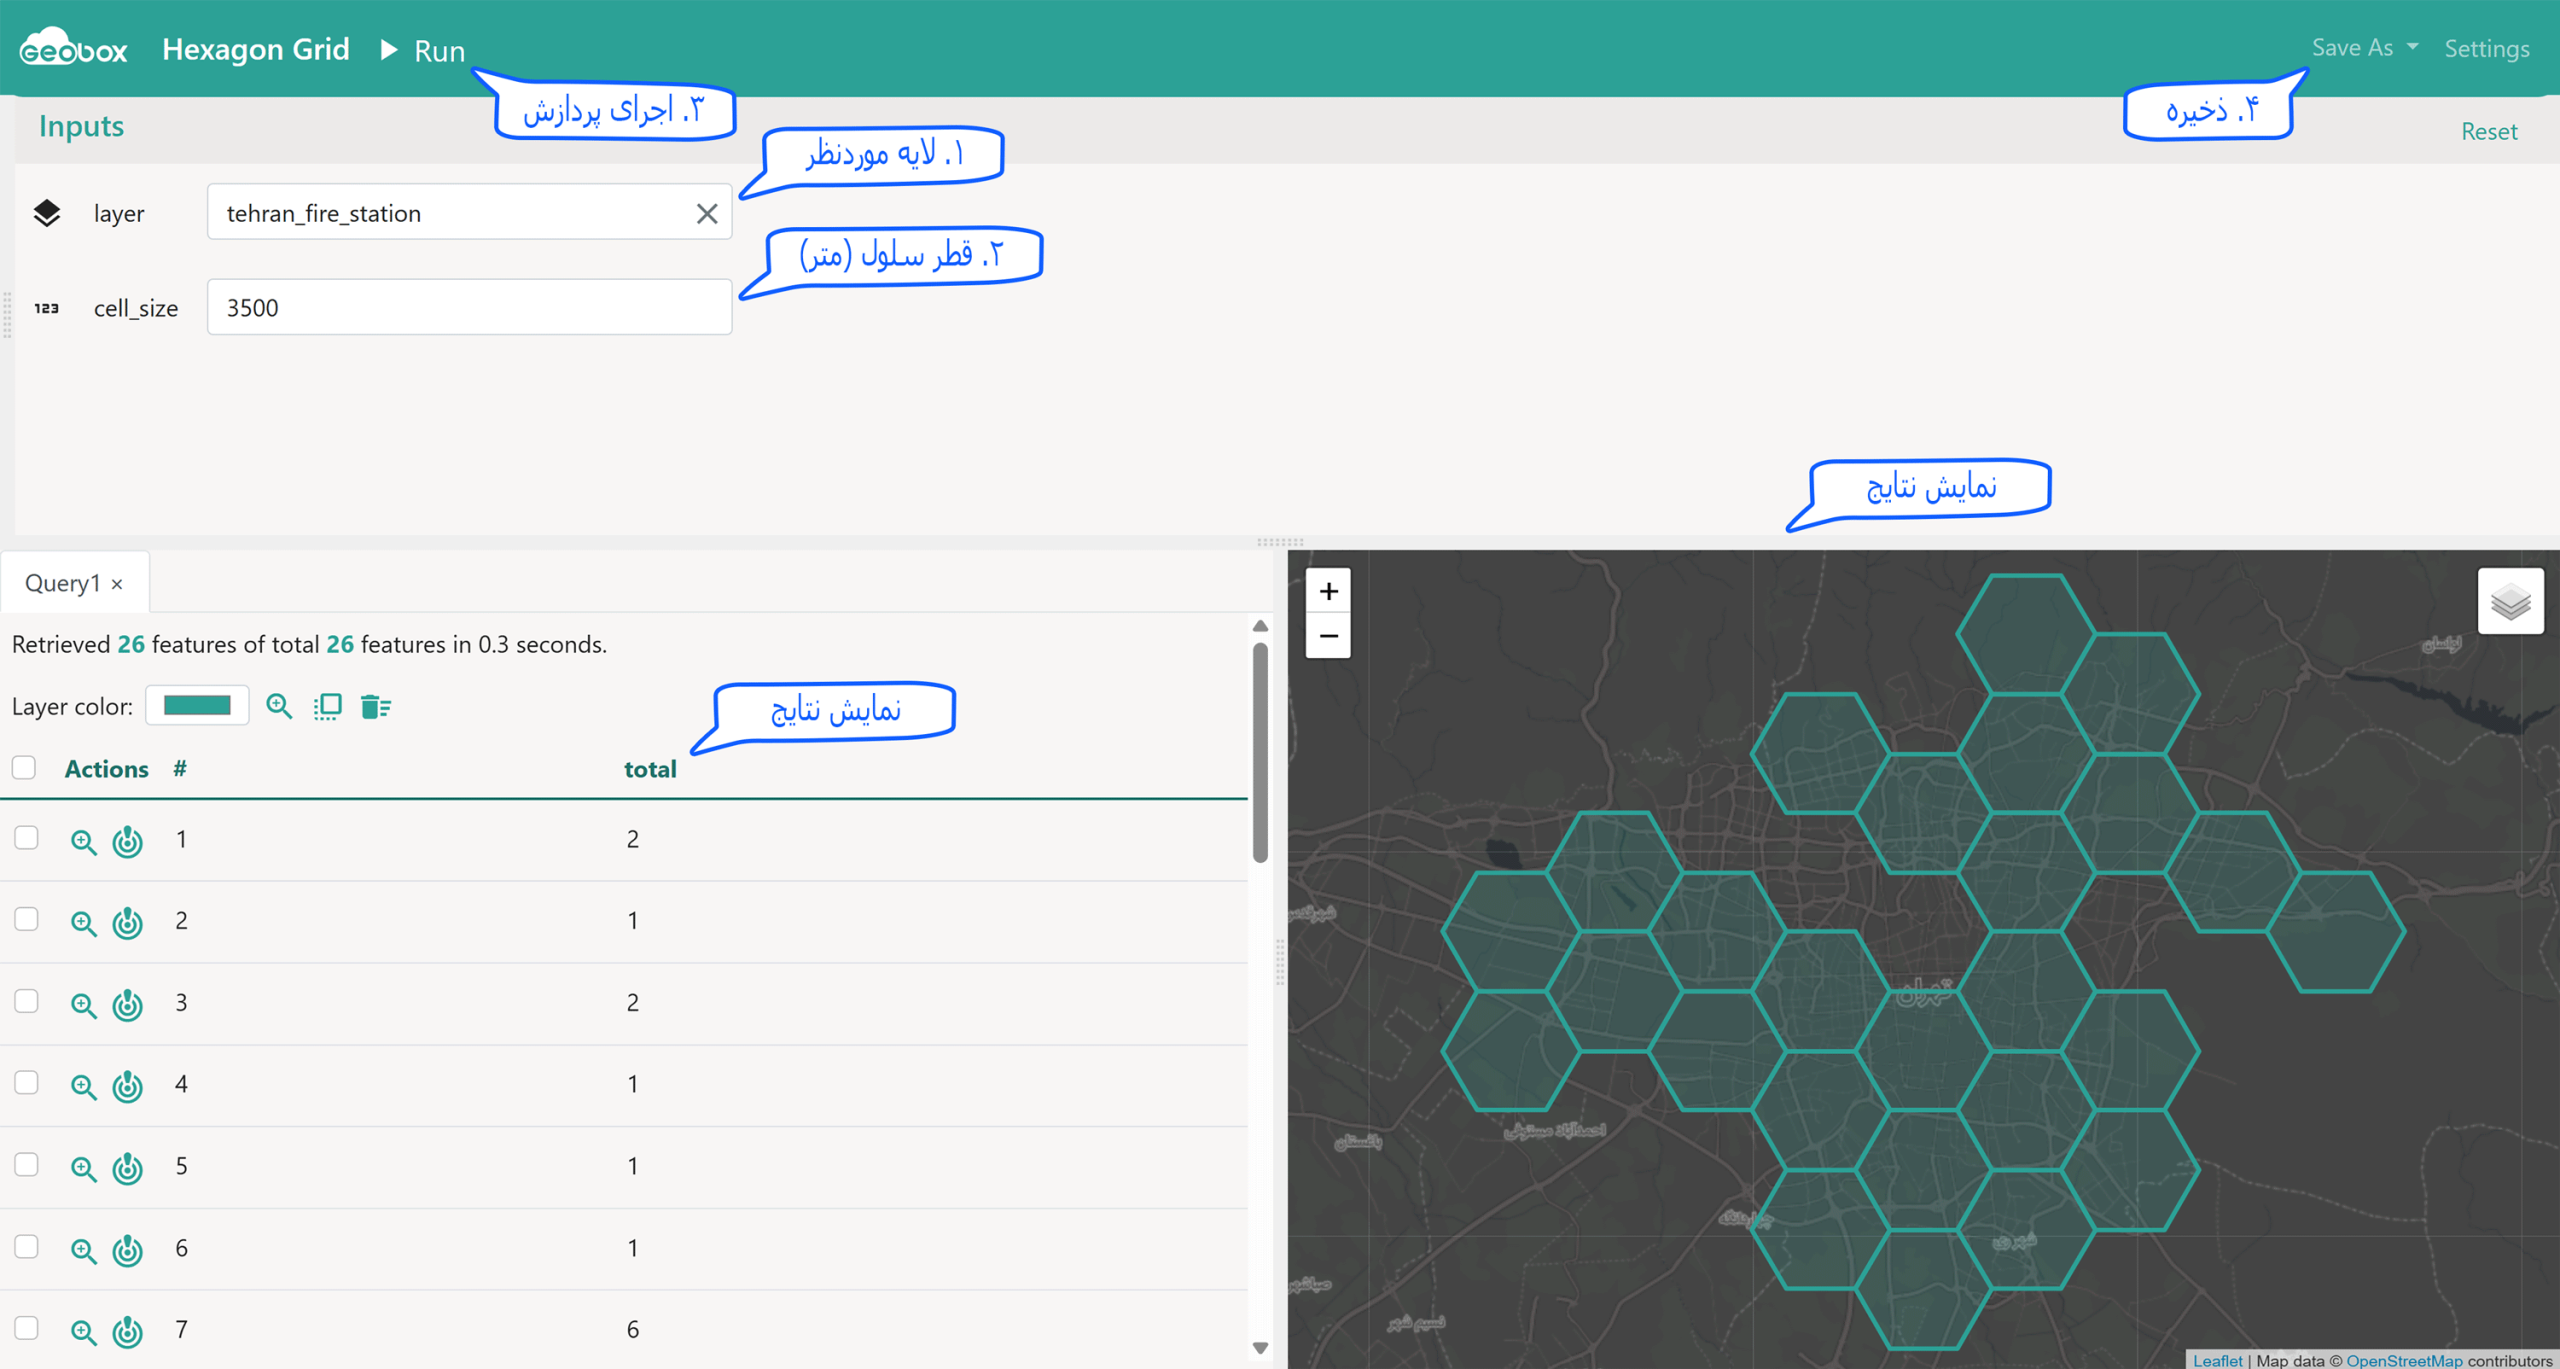Clear the tehran_fire_station layer selection
2560x1369 pixels.
coord(706,213)
